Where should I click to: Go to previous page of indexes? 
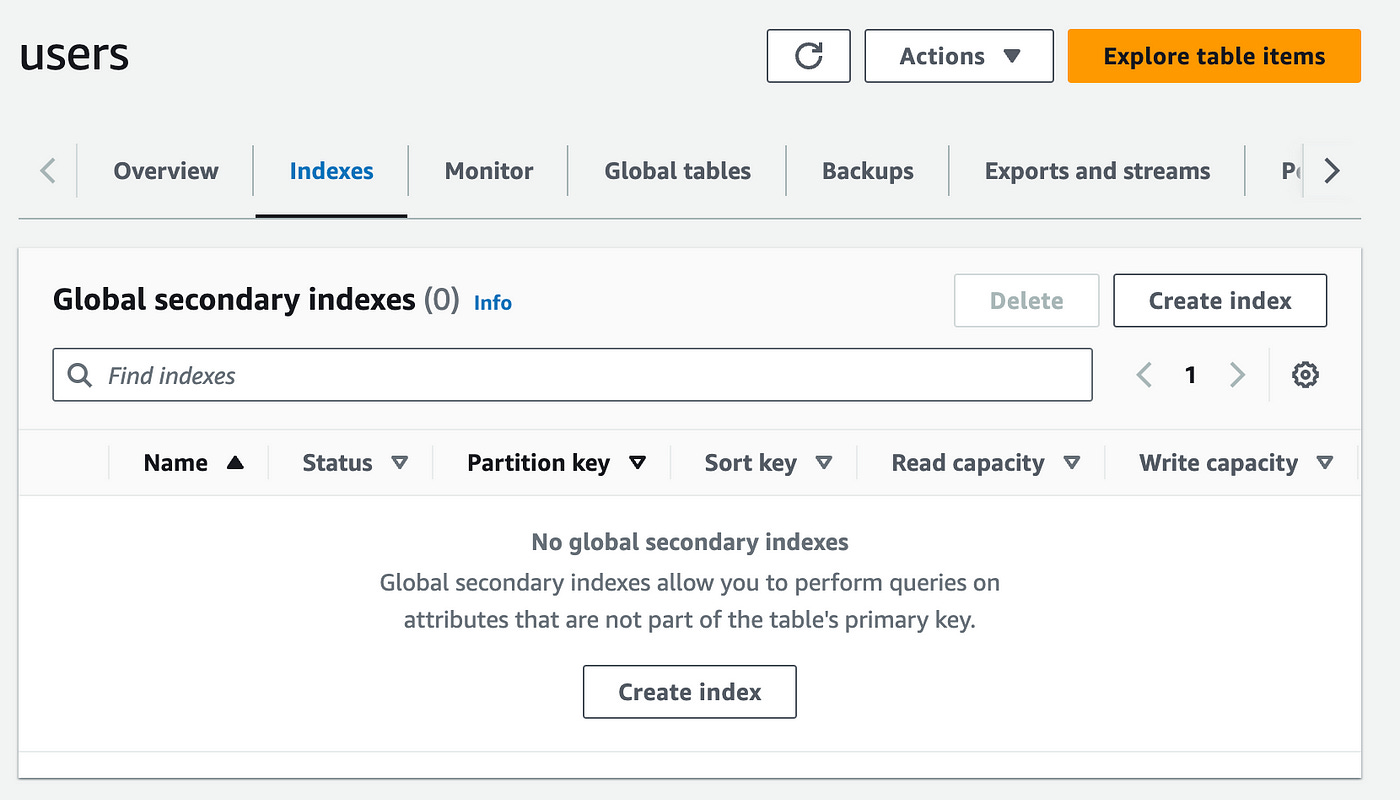pos(1145,375)
